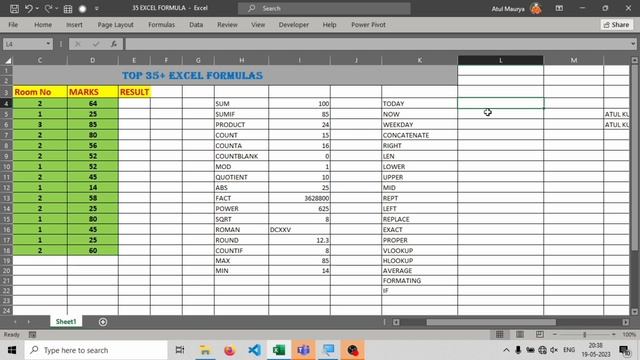Click the vertical scrollbar down arrow
The width and height of the screenshot is (640, 360).
[x=634, y=312]
